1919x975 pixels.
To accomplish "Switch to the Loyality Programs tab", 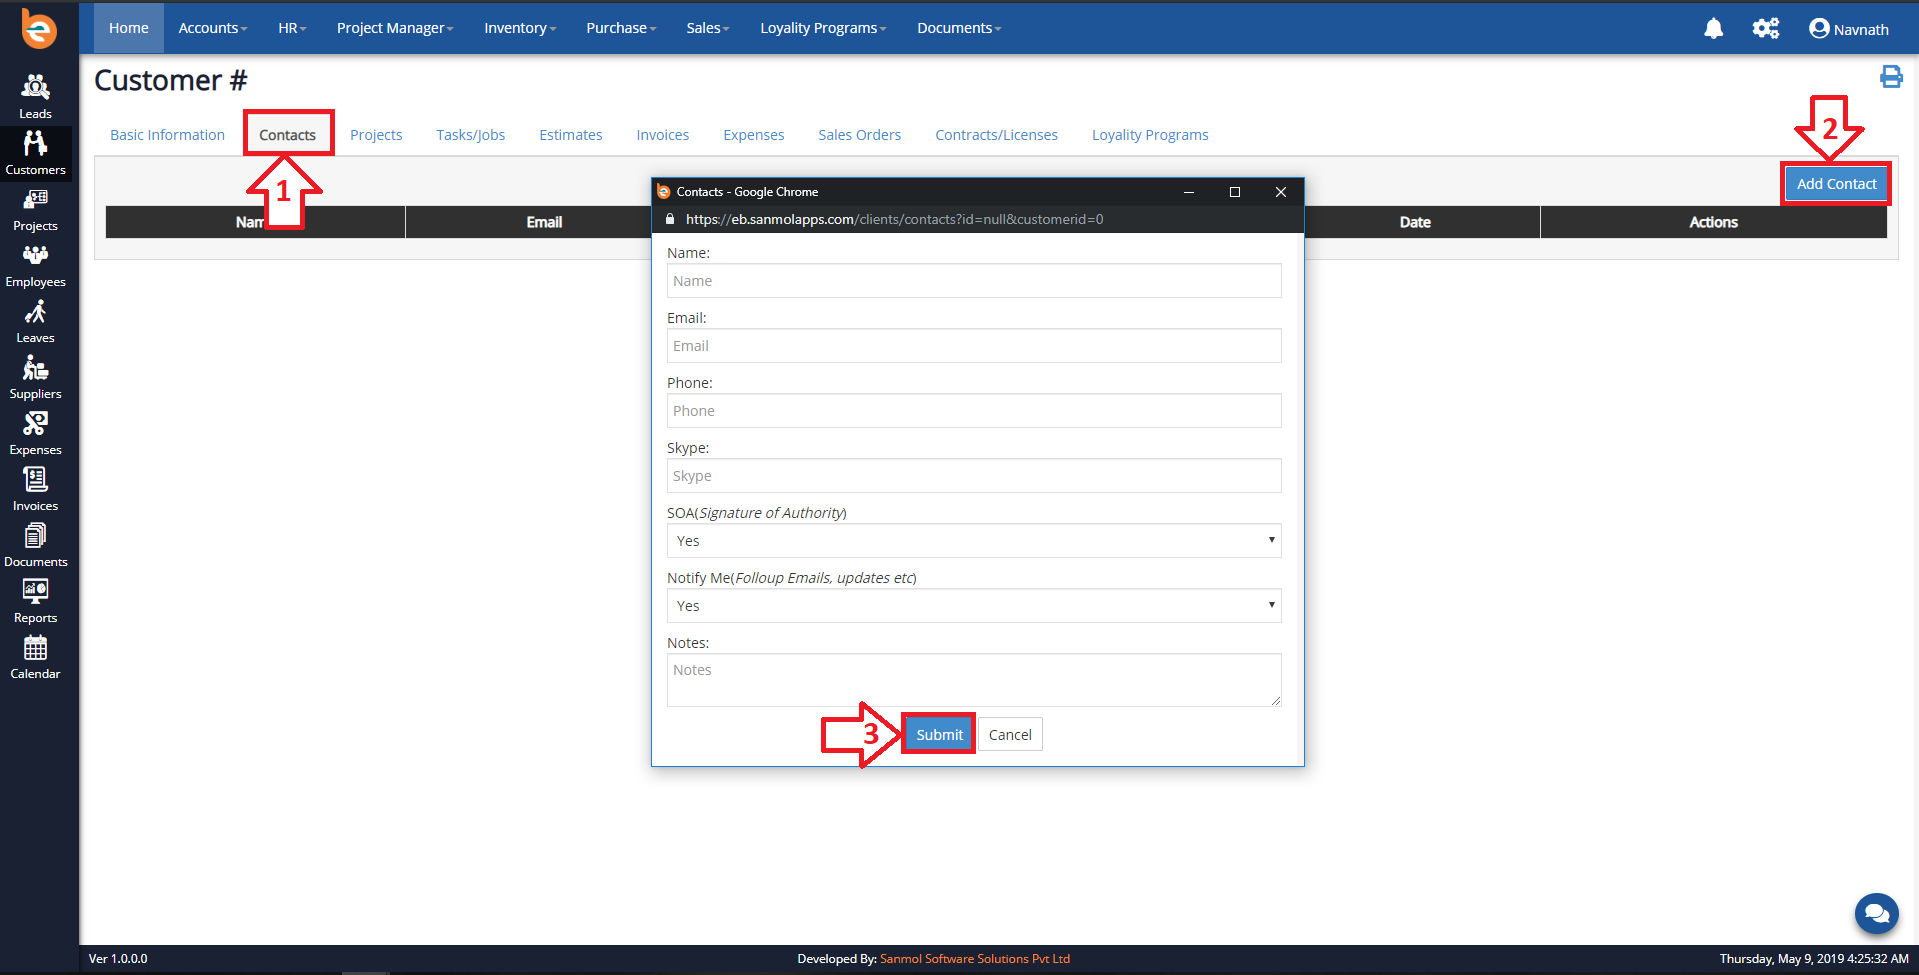I will tap(1150, 135).
